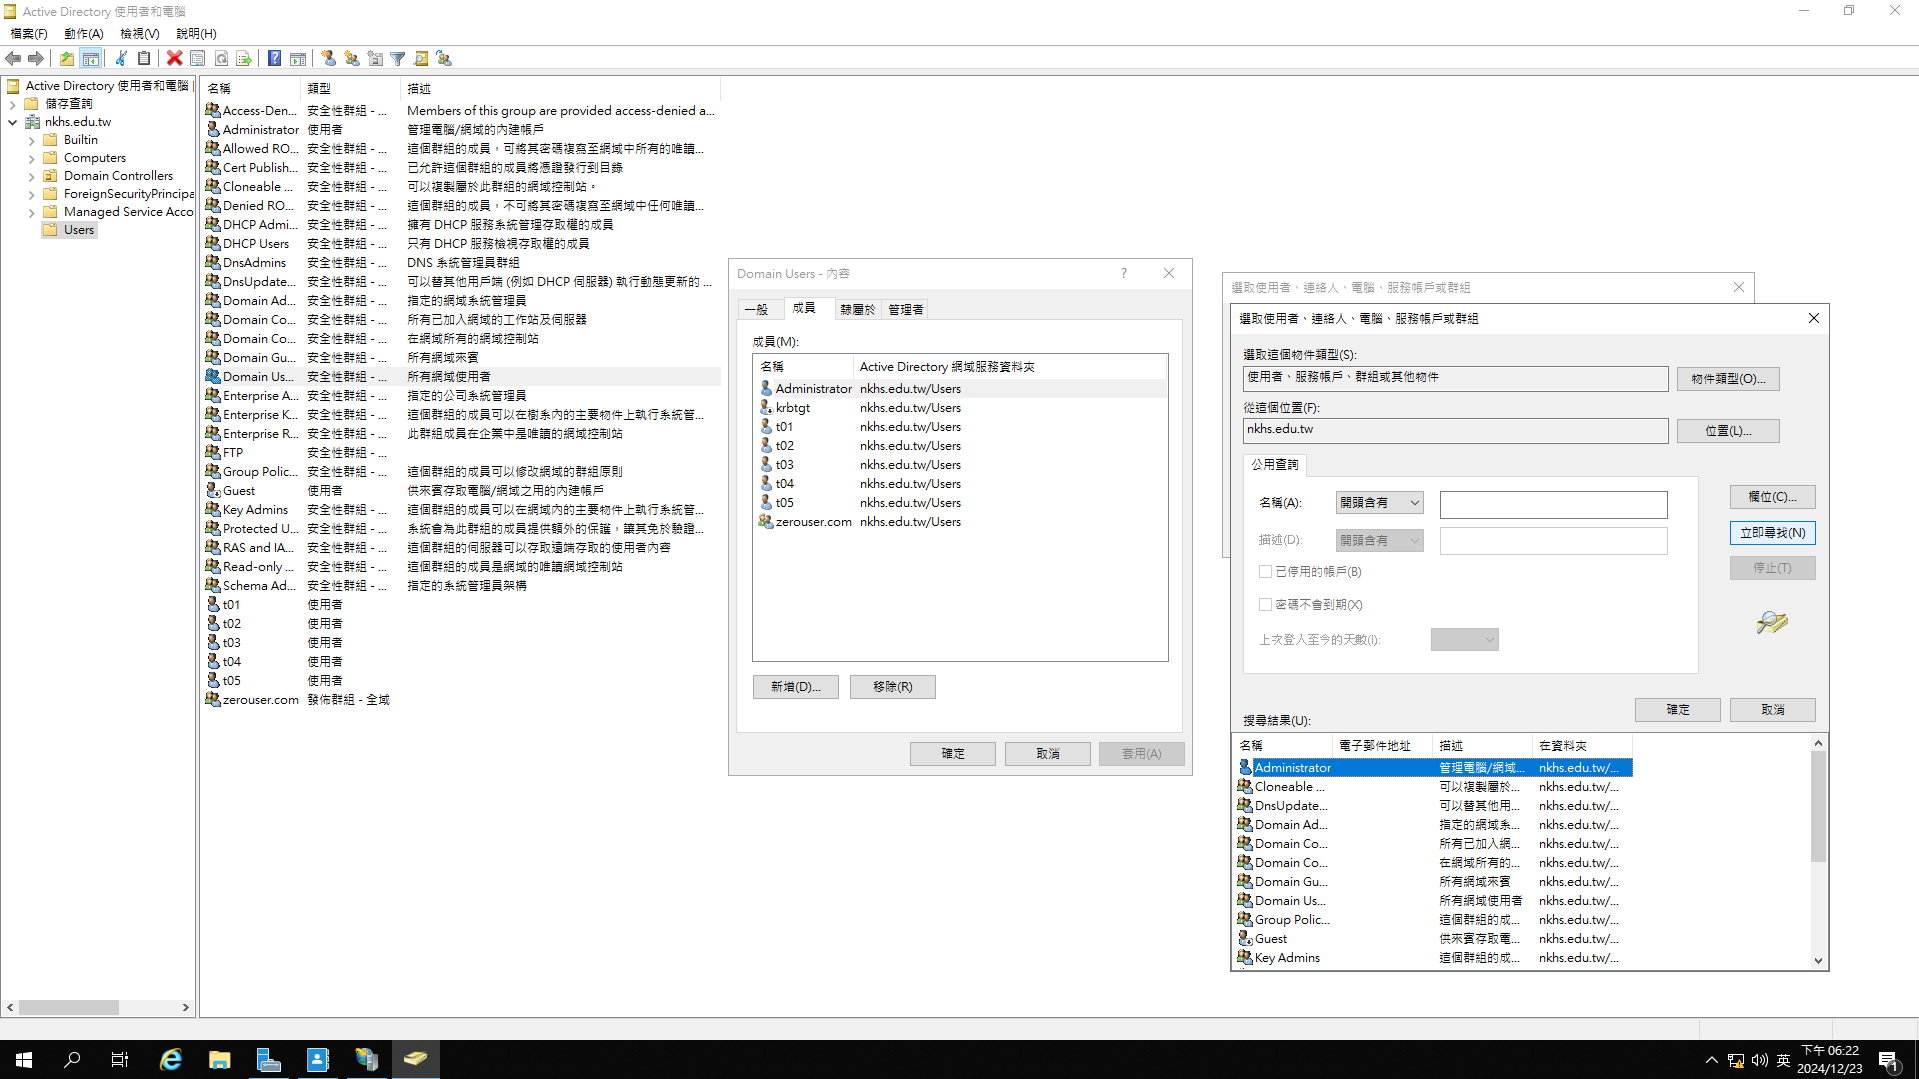The width and height of the screenshot is (1919, 1079).
Task: Switch to the 管理者 tab in Domain Users
Action: pyautogui.click(x=906, y=310)
